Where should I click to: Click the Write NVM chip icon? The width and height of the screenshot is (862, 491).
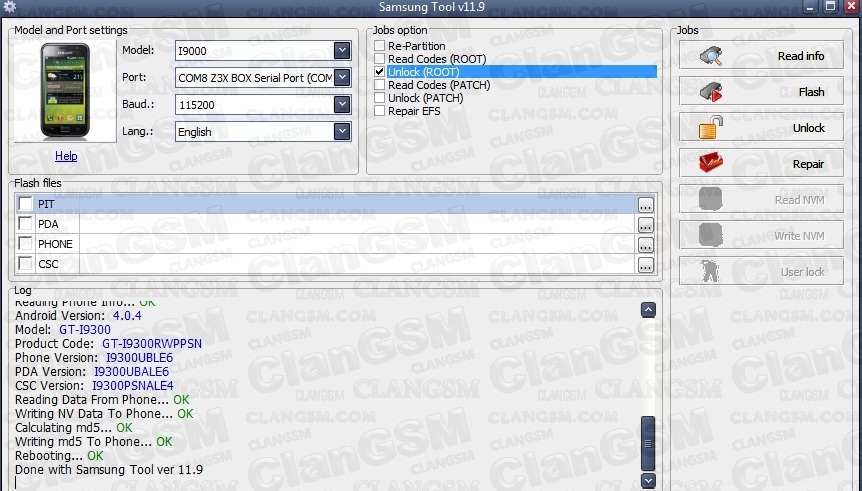[710, 235]
